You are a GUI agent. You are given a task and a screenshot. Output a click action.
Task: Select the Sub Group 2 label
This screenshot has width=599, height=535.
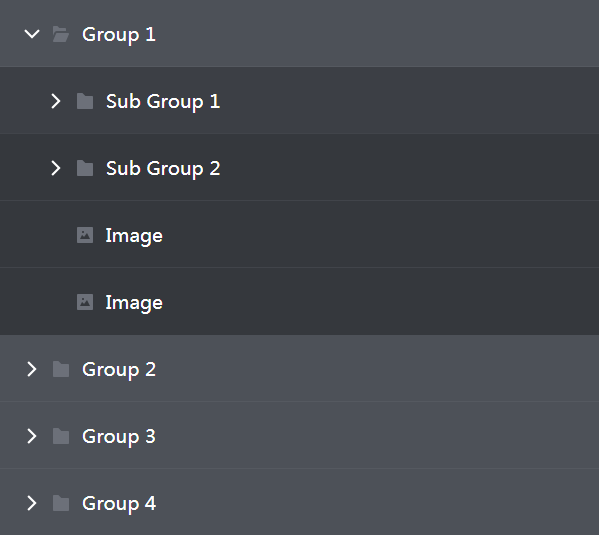coord(163,169)
